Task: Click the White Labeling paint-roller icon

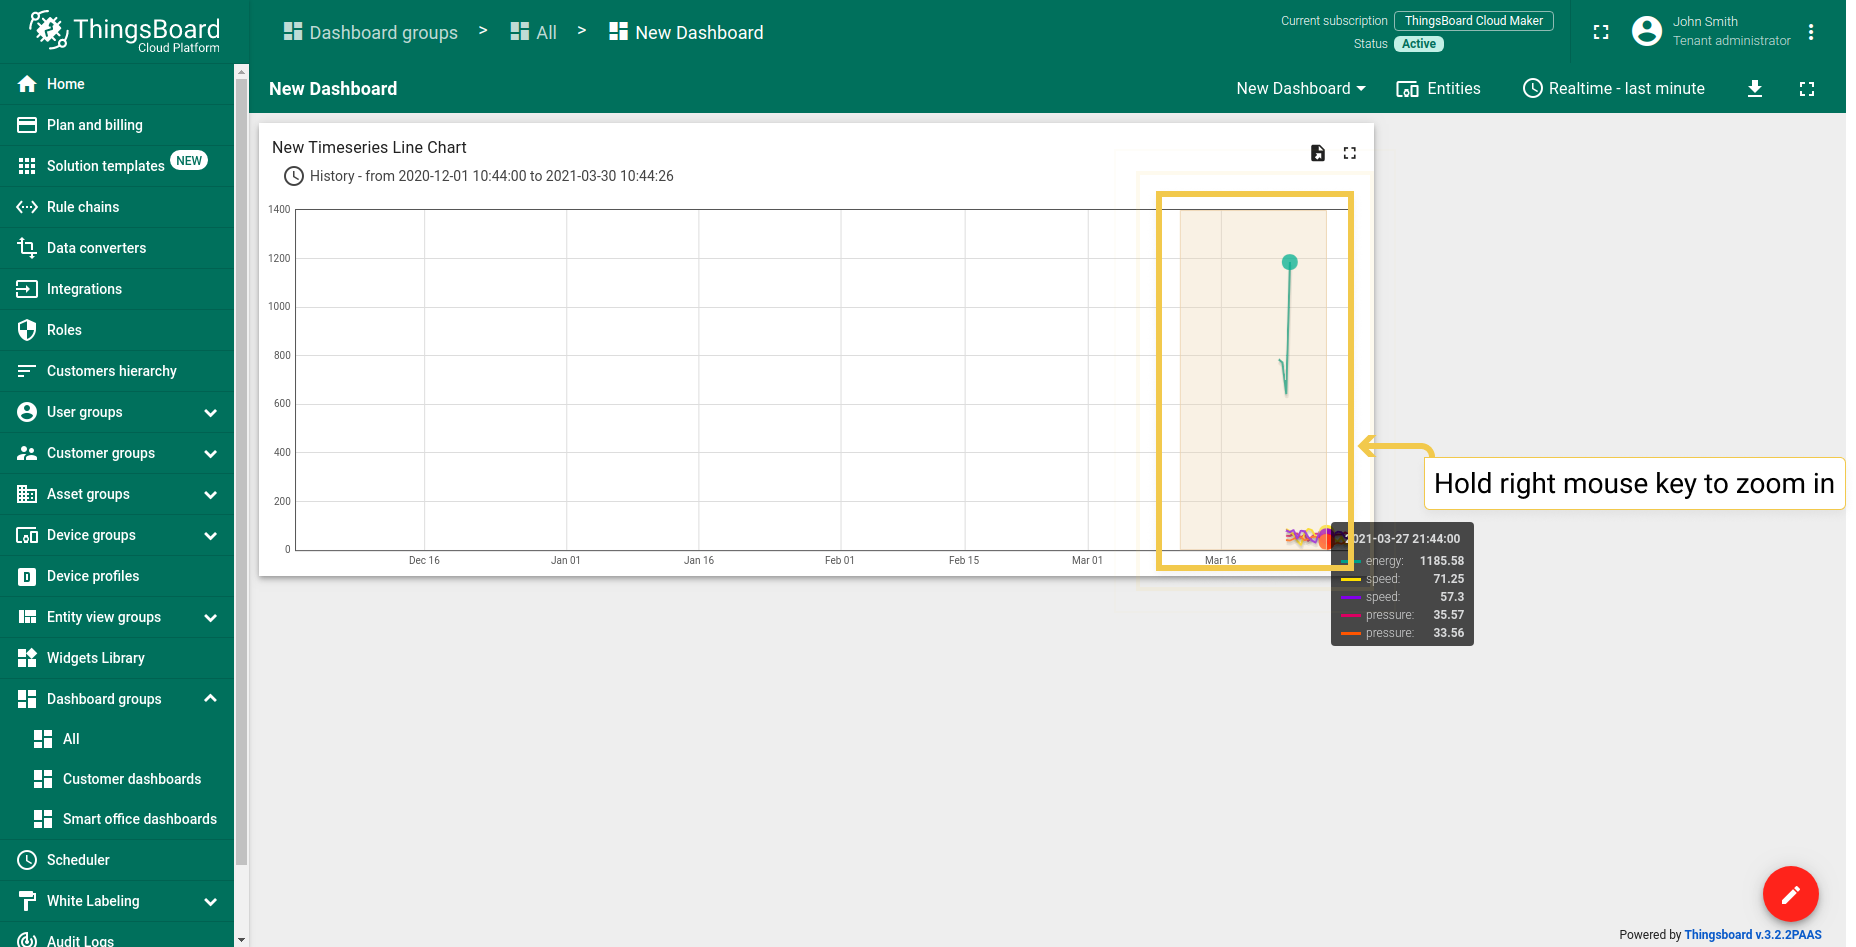Action: [x=27, y=901]
